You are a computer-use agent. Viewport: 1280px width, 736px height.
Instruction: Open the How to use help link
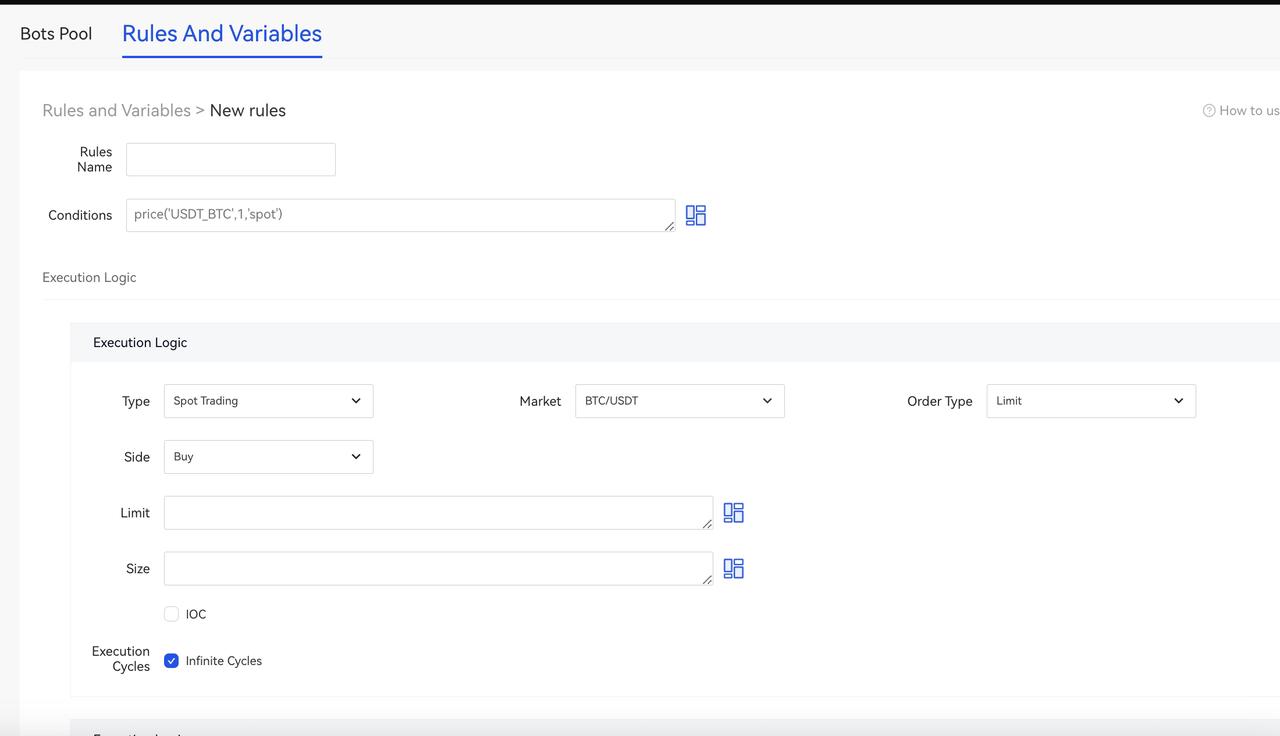pos(1248,111)
